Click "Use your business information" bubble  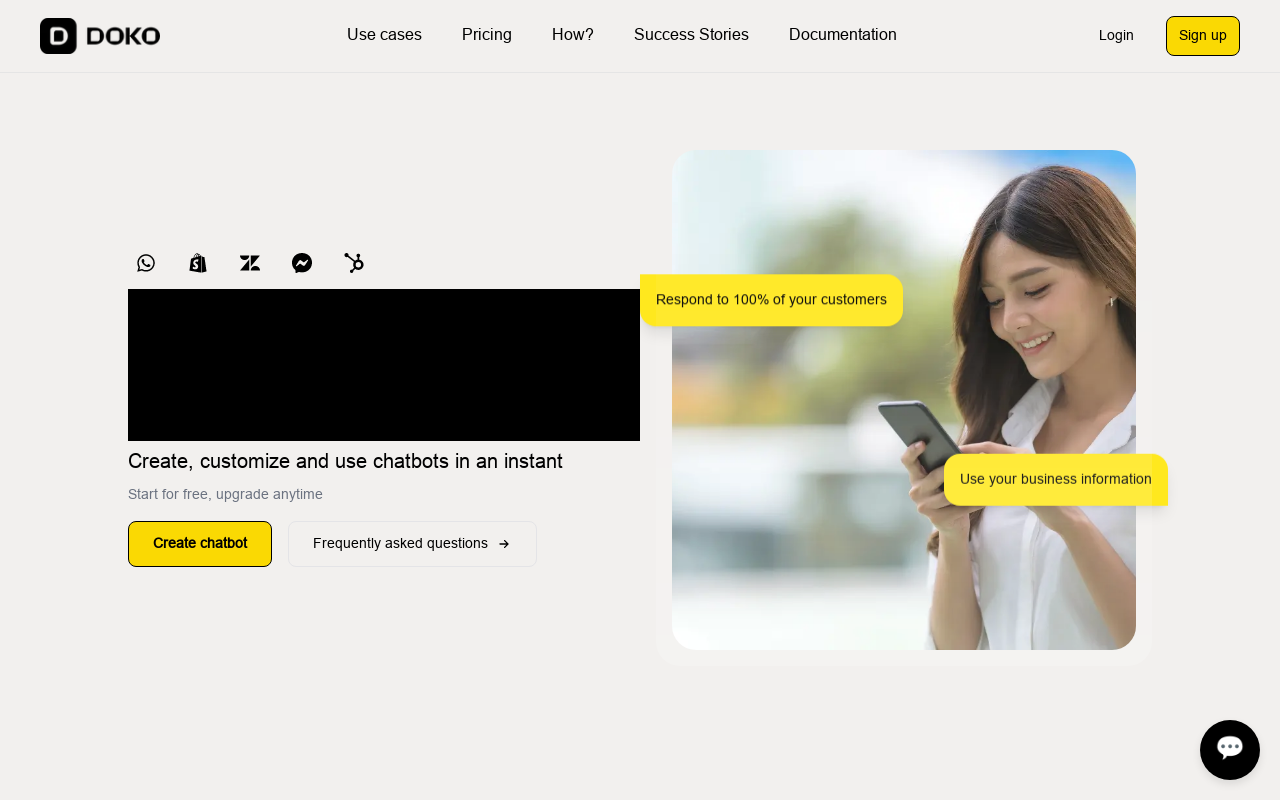(x=1056, y=480)
